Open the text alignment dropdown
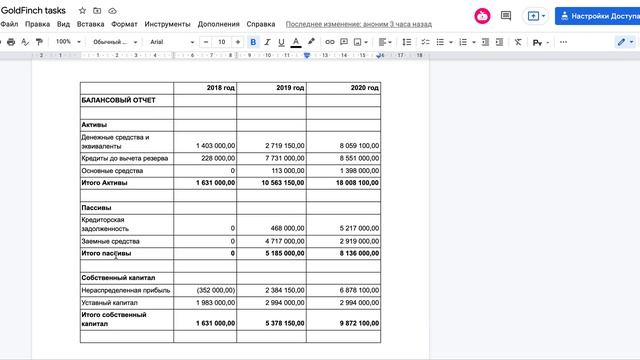640x360 pixels. click(385, 42)
